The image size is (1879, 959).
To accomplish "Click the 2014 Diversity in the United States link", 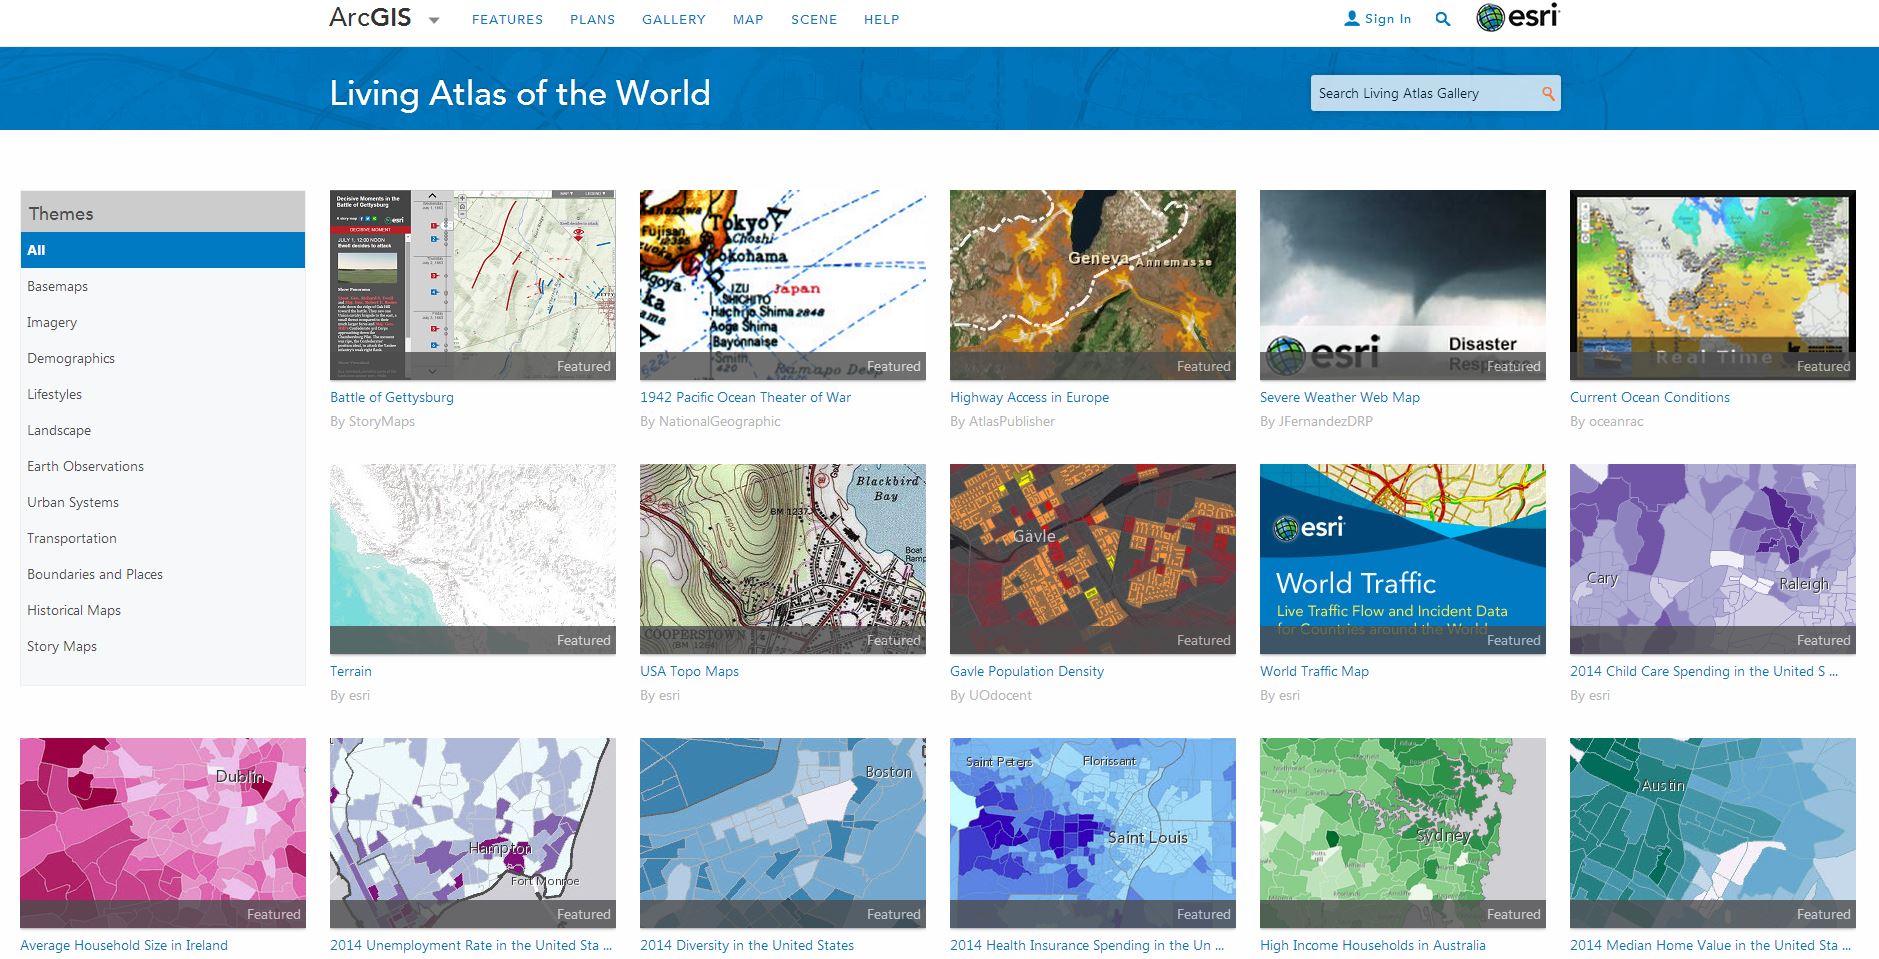I will point(747,945).
